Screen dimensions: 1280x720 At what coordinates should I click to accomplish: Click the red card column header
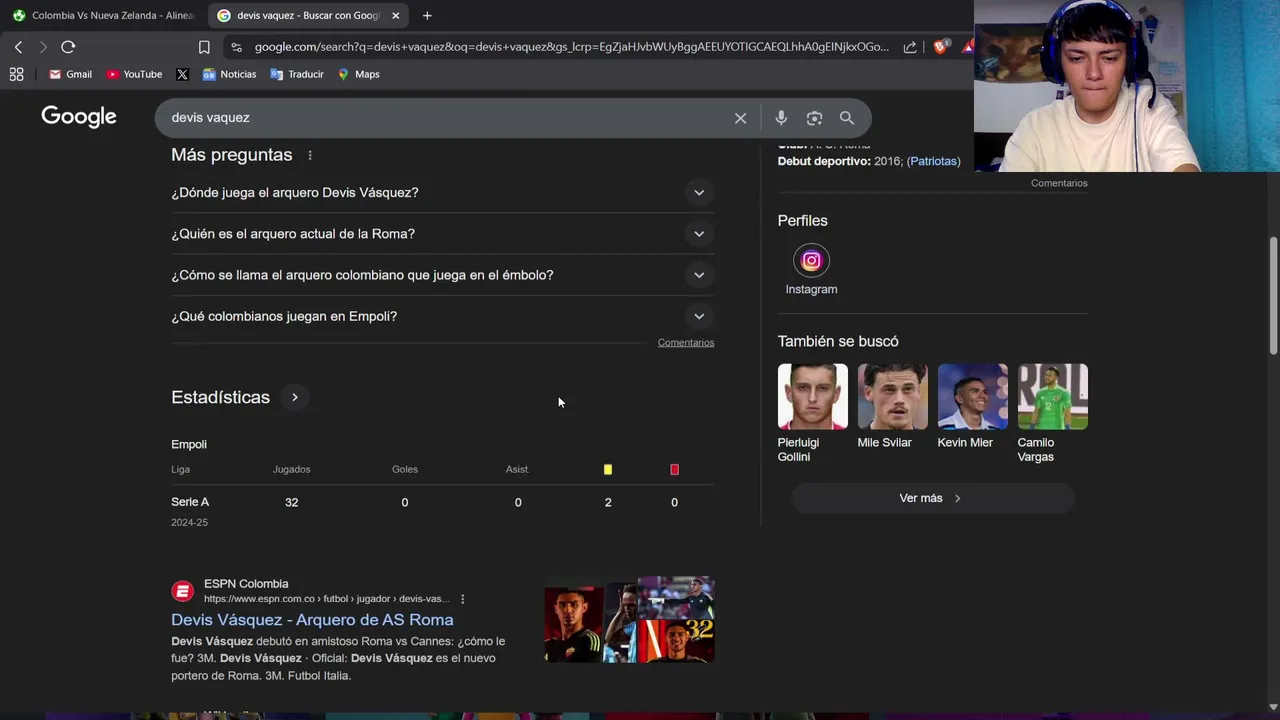pyautogui.click(x=674, y=469)
